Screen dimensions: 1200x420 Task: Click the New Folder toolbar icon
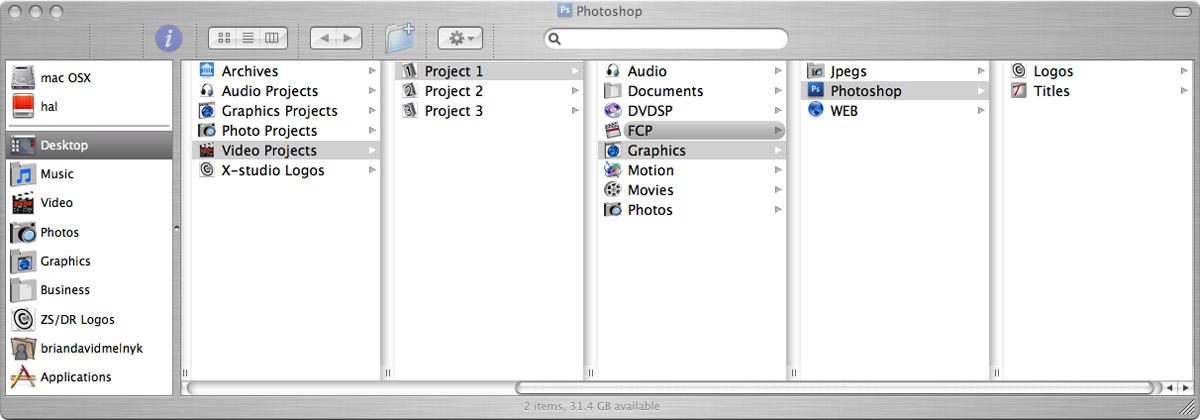[400, 38]
